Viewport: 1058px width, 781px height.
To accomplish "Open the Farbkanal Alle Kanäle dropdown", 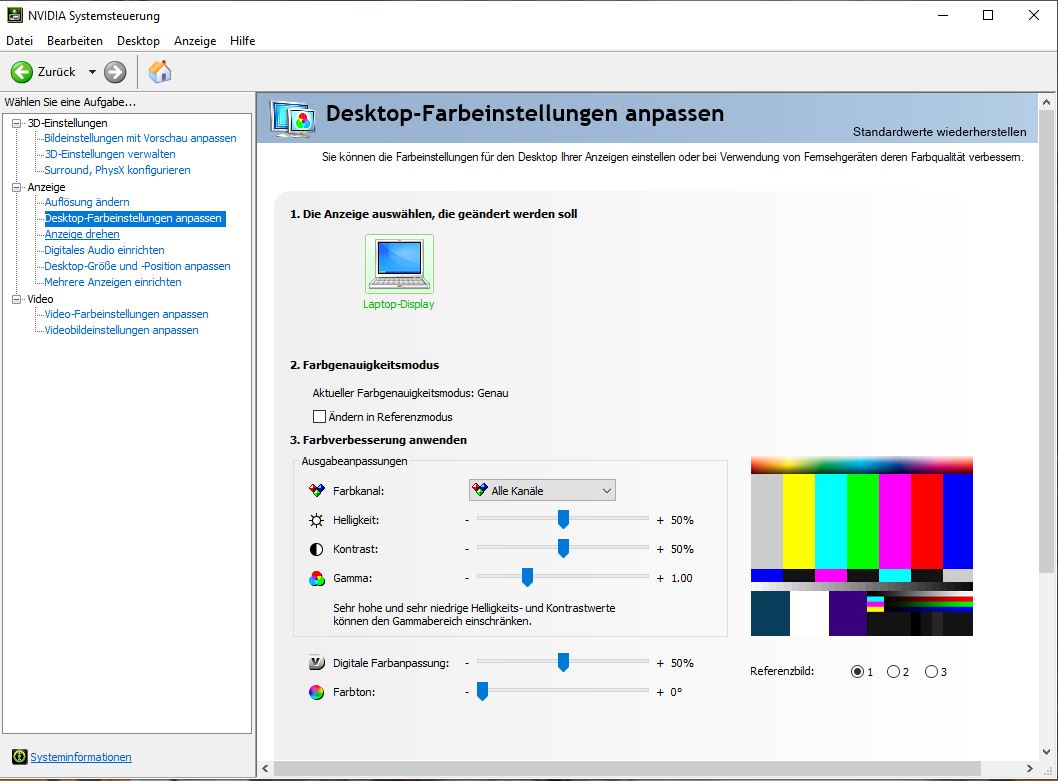I will (542, 491).
